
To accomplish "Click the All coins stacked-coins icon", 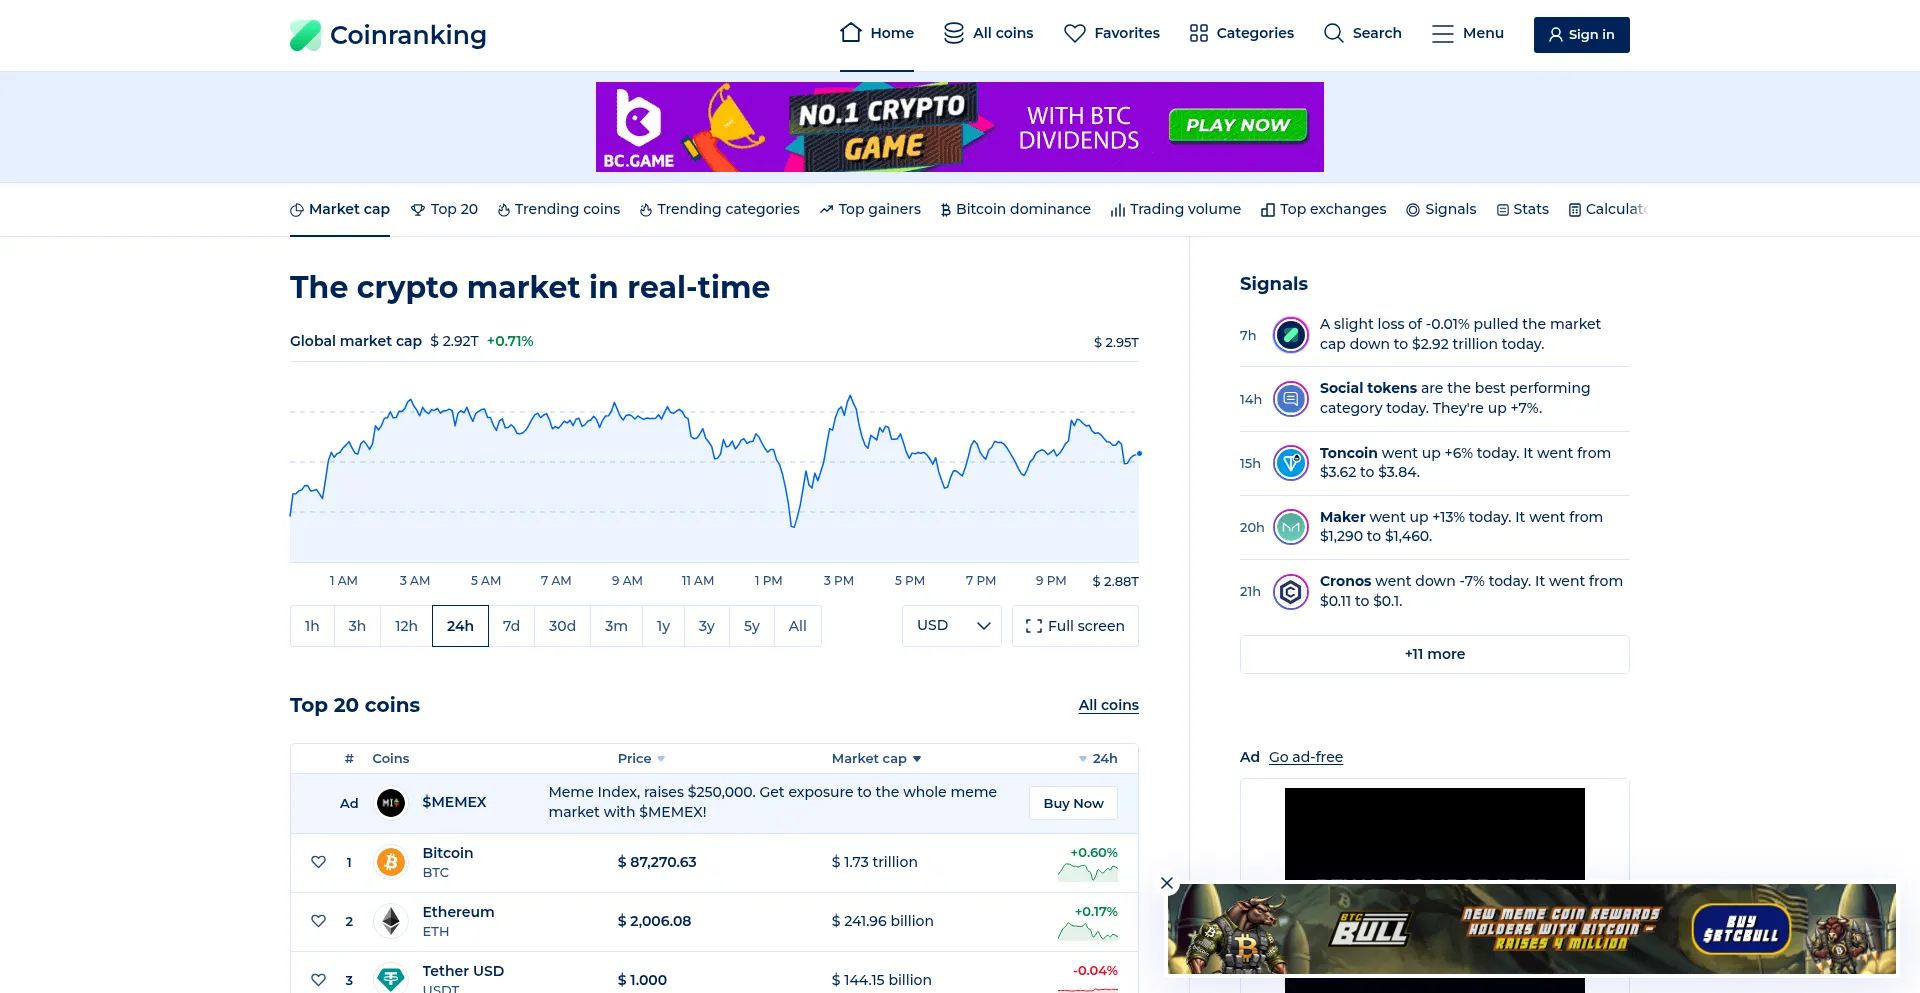I will (953, 31).
